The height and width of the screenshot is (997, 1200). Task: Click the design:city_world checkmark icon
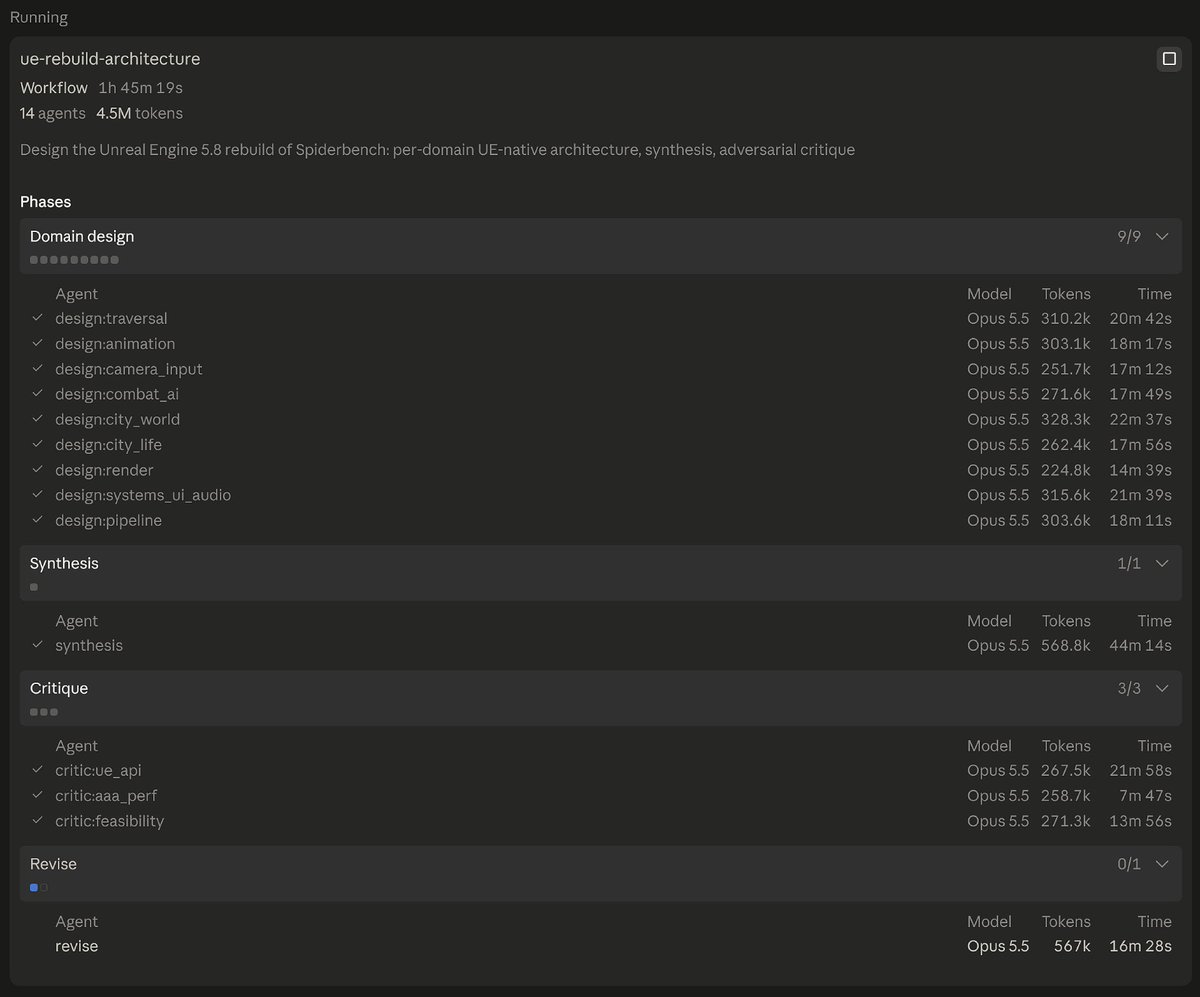37,419
